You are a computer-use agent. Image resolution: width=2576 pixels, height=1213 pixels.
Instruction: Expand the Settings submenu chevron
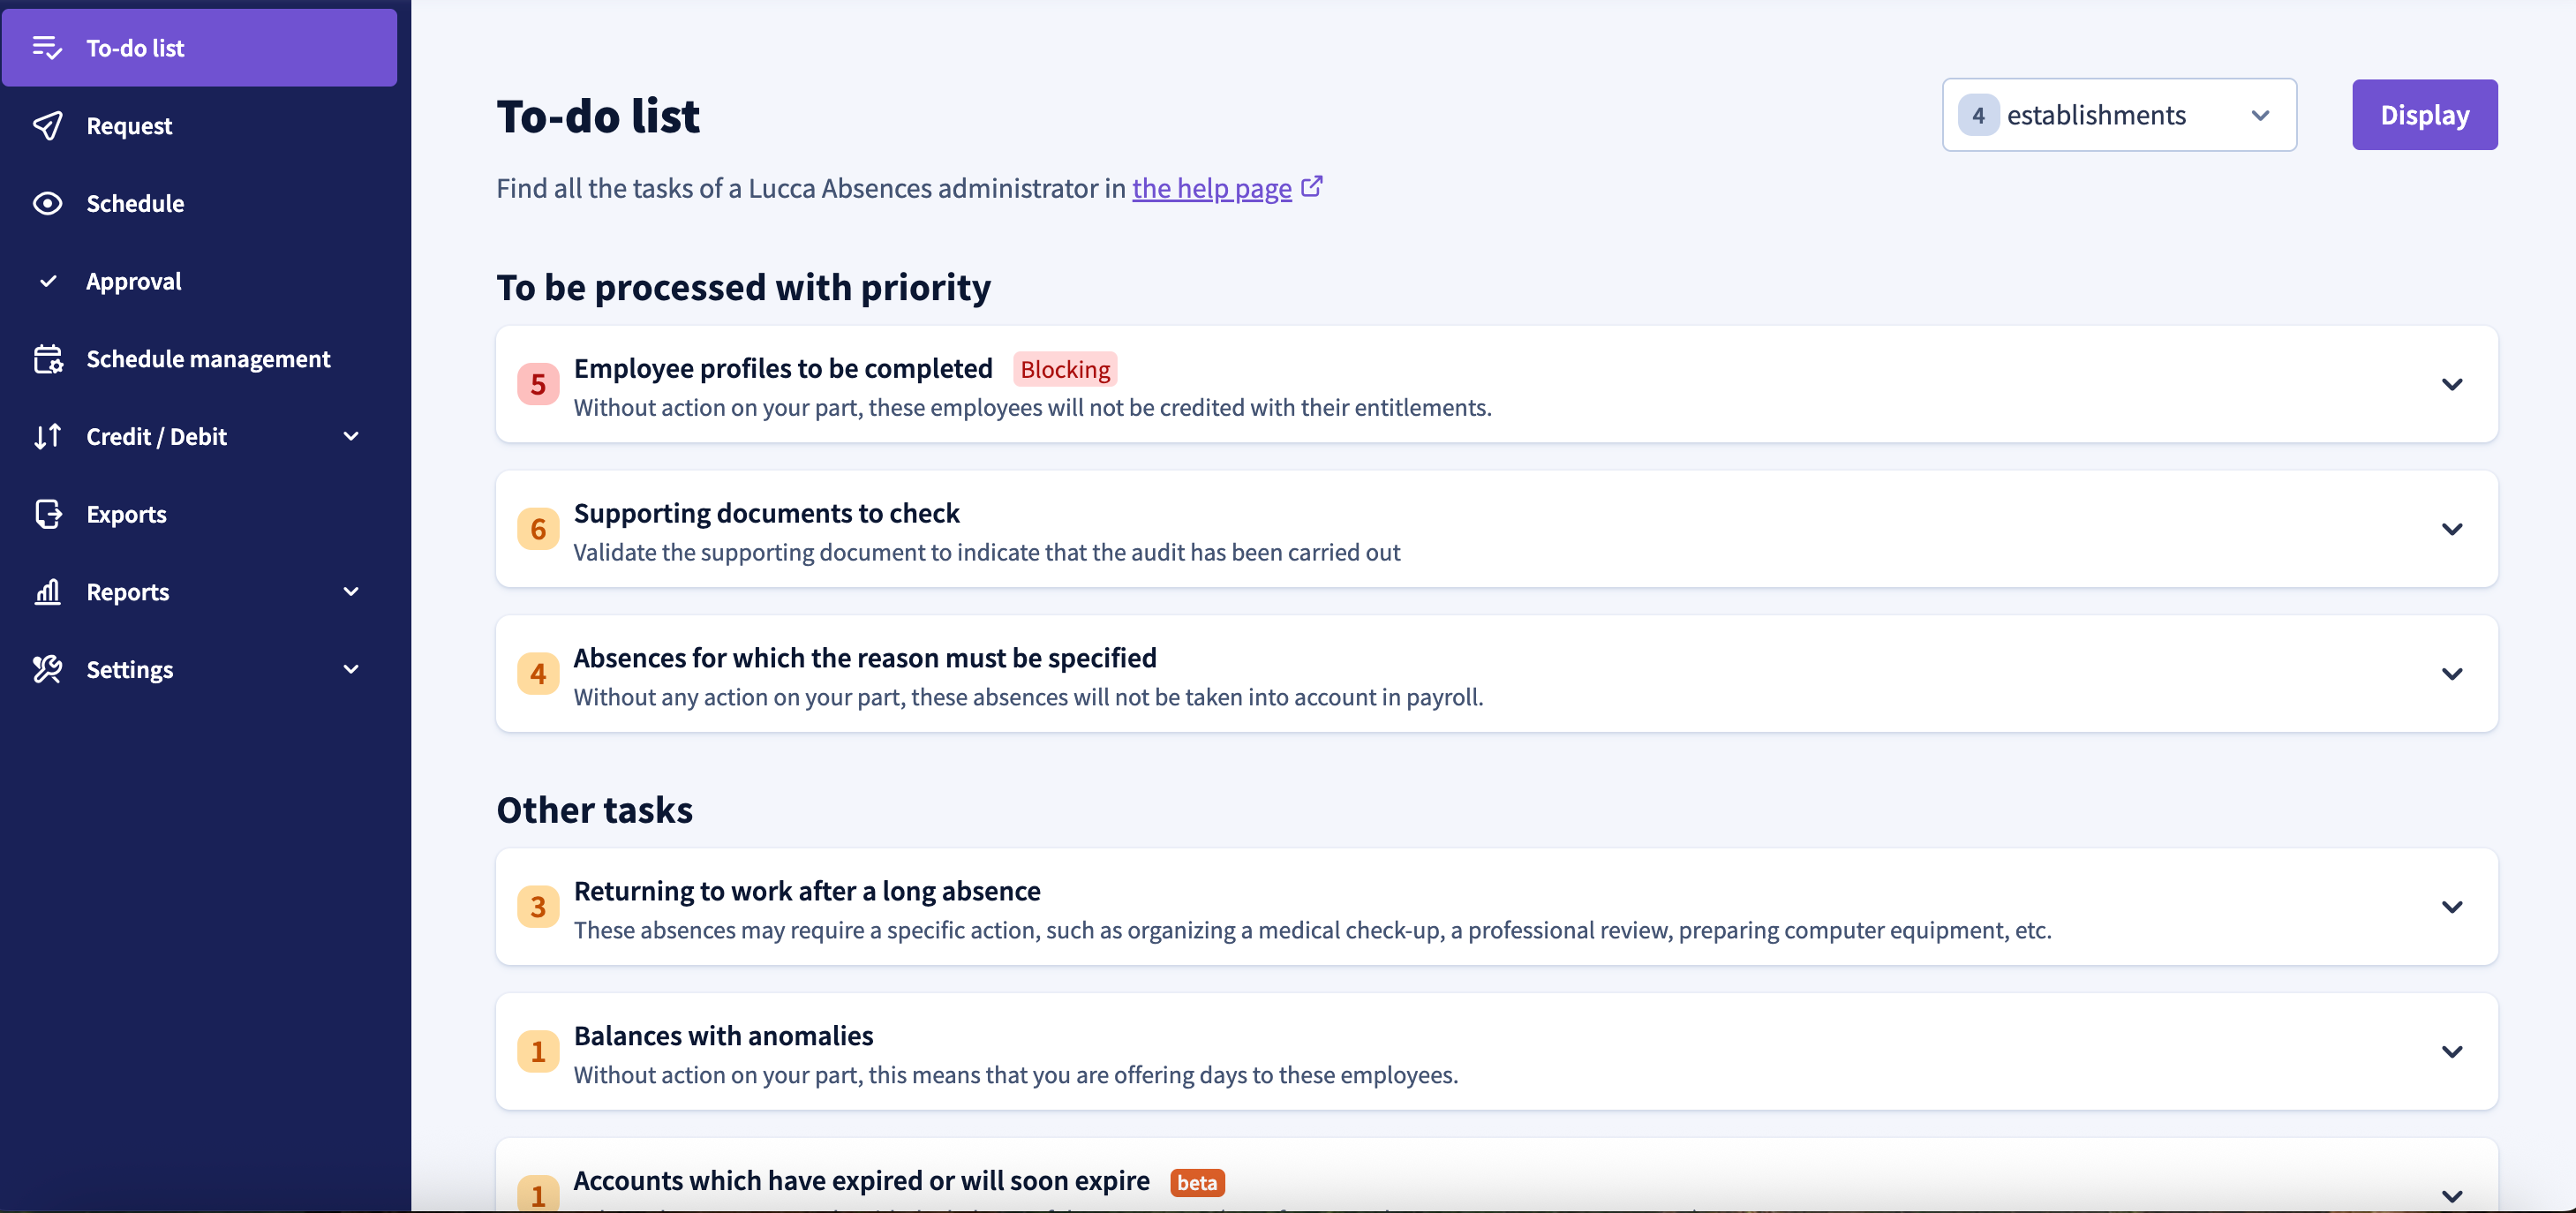[x=351, y=669]
